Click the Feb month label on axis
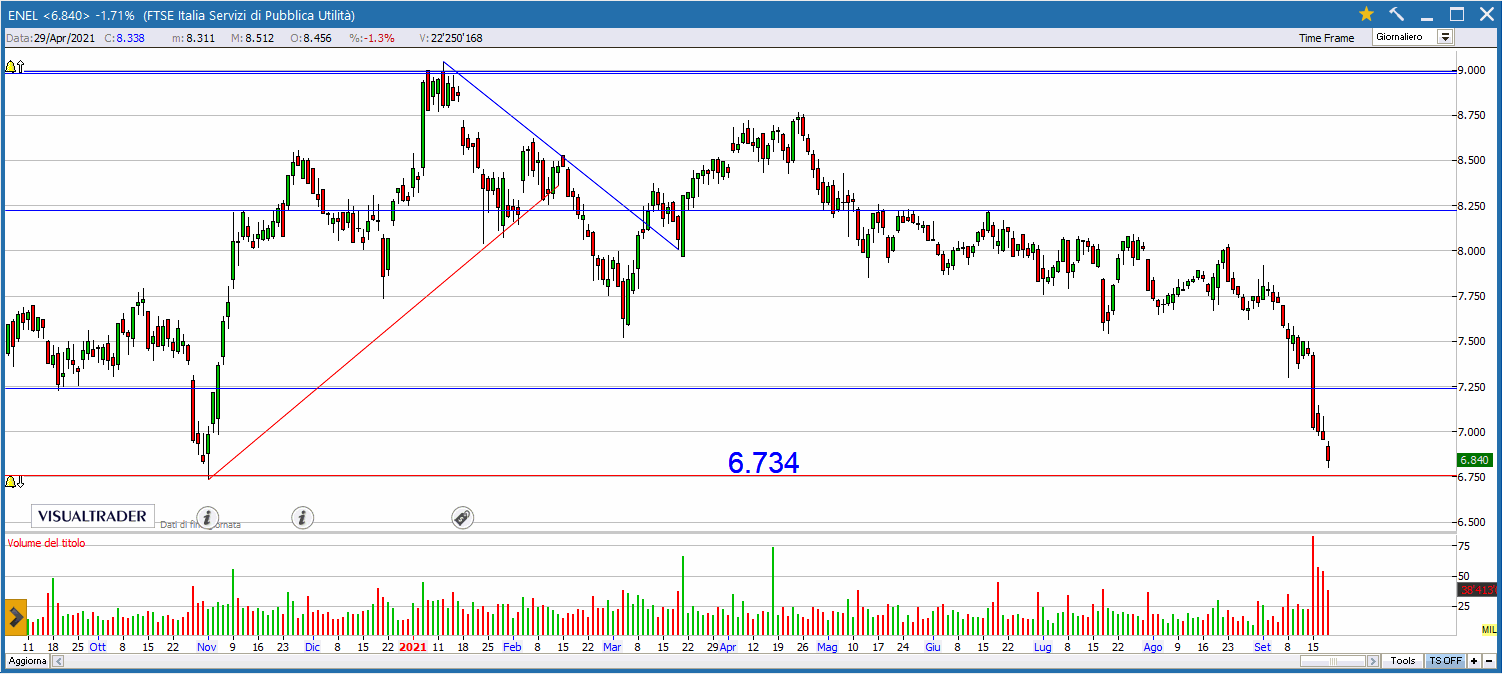The height and width of the screenshot is (674, 1502). pos(512,647)
